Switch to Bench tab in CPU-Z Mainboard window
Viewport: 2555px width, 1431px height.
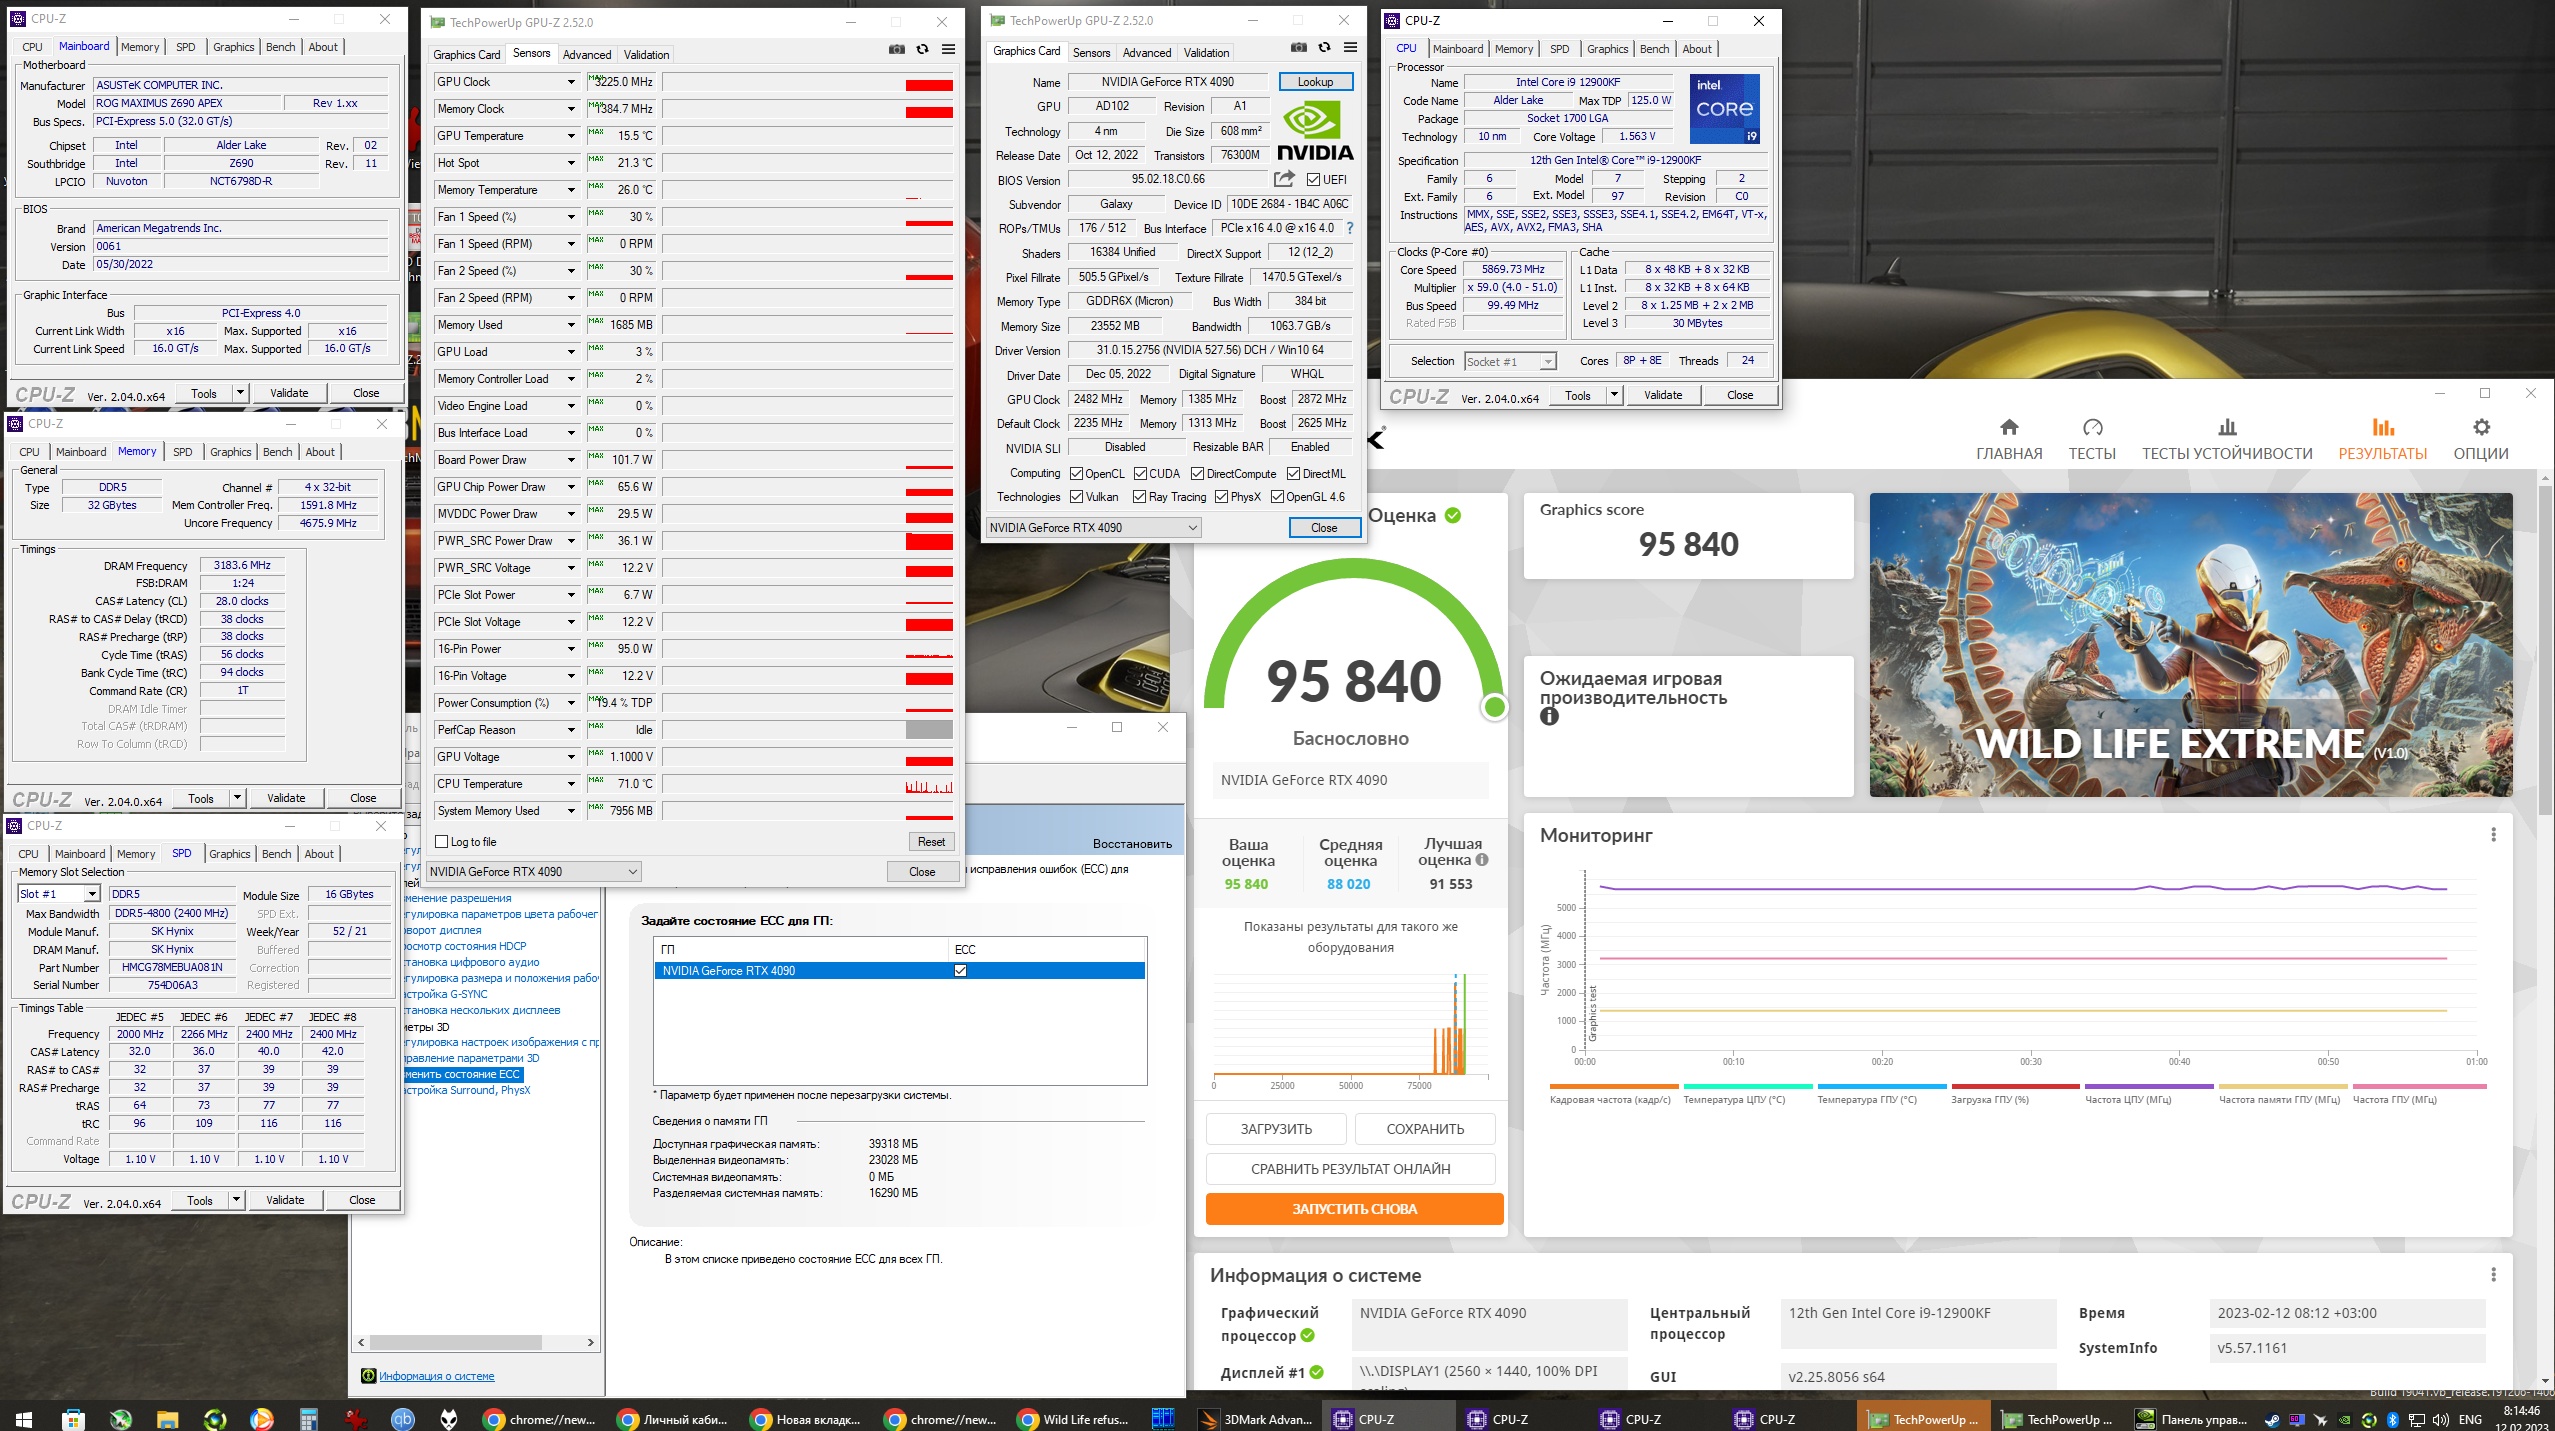pyautogui.click(x=281, y=47)
